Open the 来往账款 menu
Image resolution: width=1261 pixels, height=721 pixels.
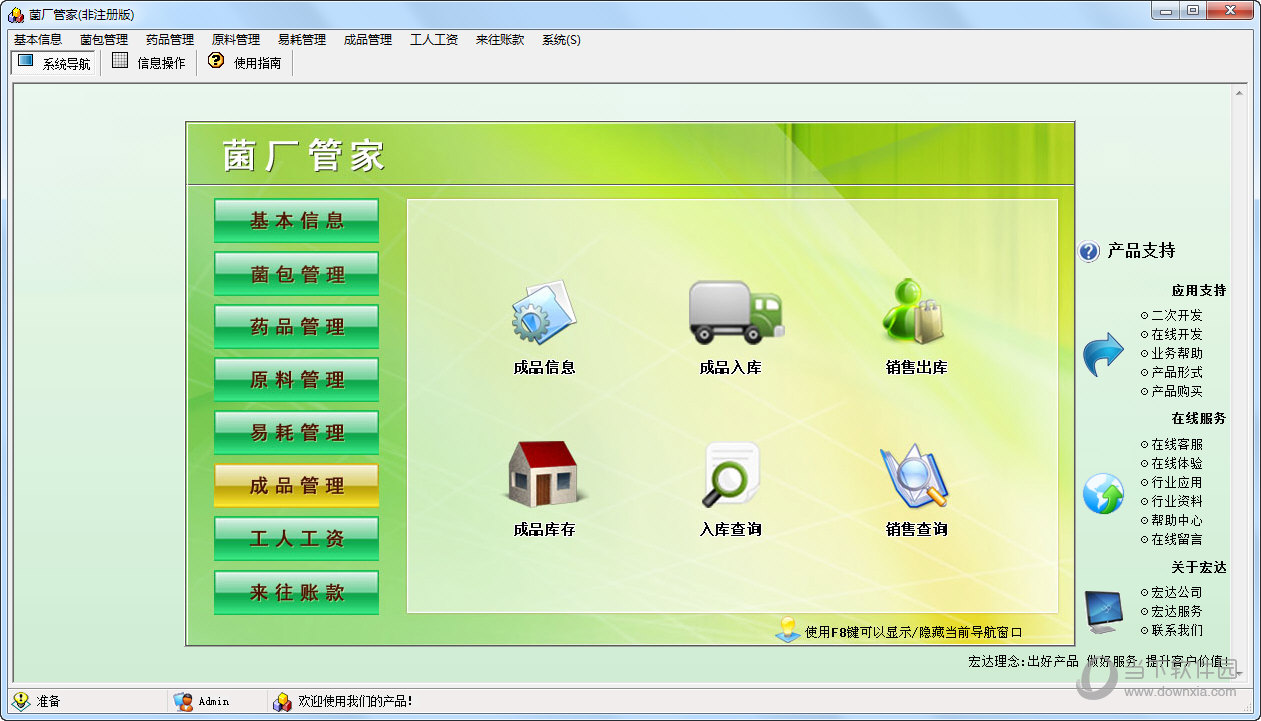pyautogui.click(x=500, y=40)
